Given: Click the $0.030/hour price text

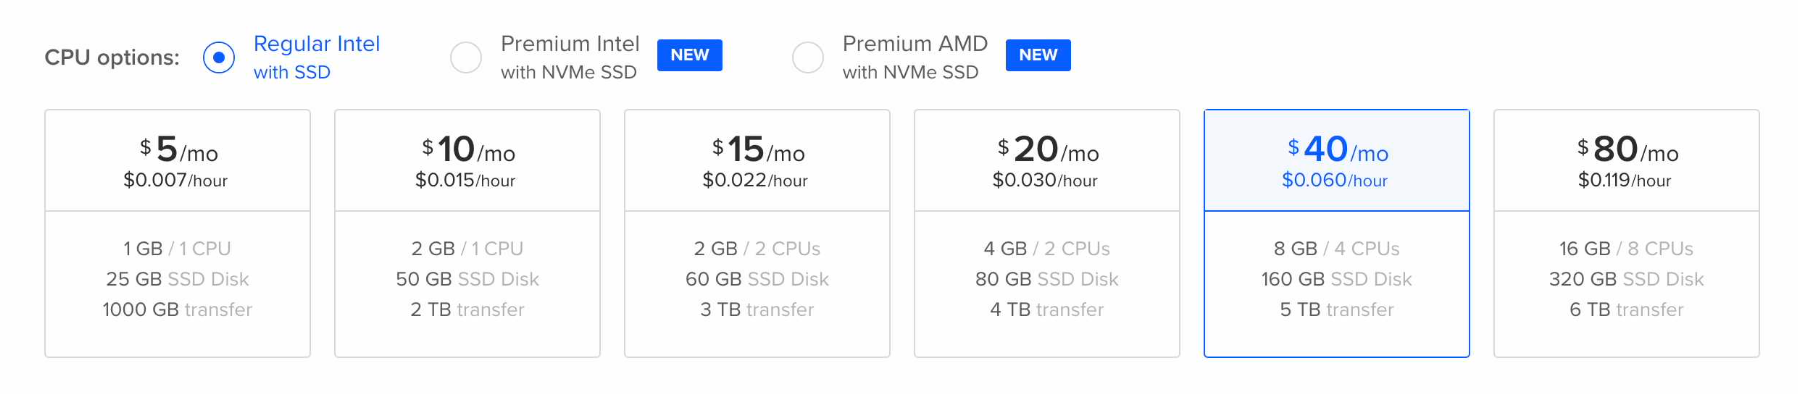Looking at the screenshot, I should click(x=1045, y=180).
